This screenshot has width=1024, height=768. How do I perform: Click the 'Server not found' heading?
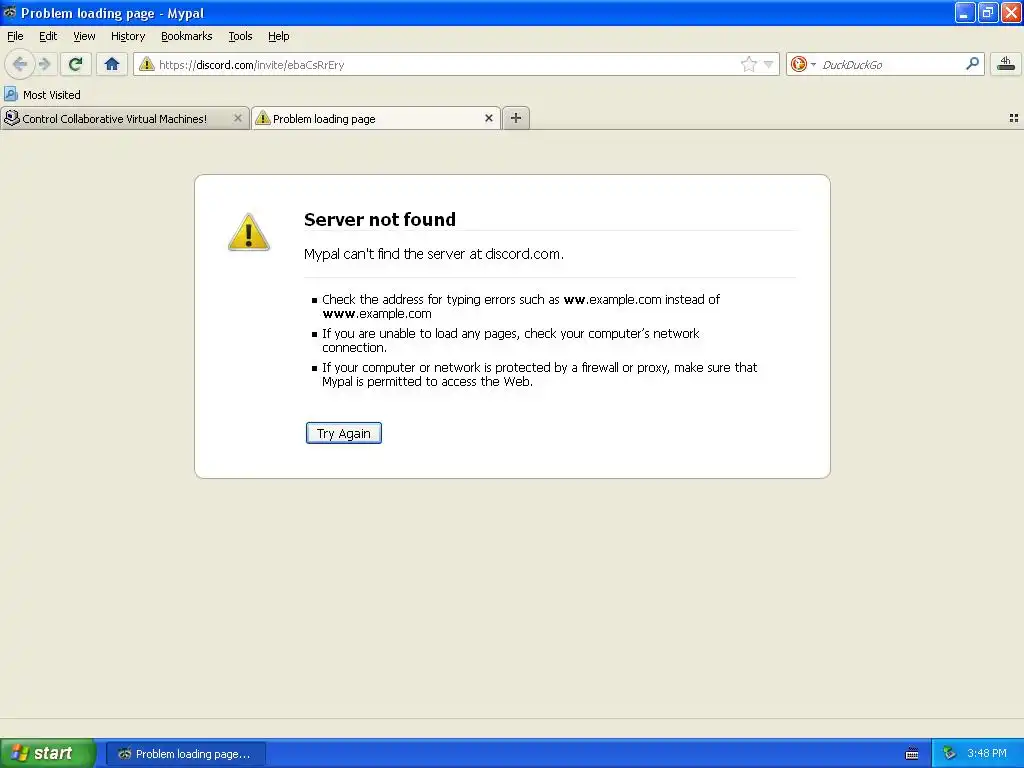380,219
